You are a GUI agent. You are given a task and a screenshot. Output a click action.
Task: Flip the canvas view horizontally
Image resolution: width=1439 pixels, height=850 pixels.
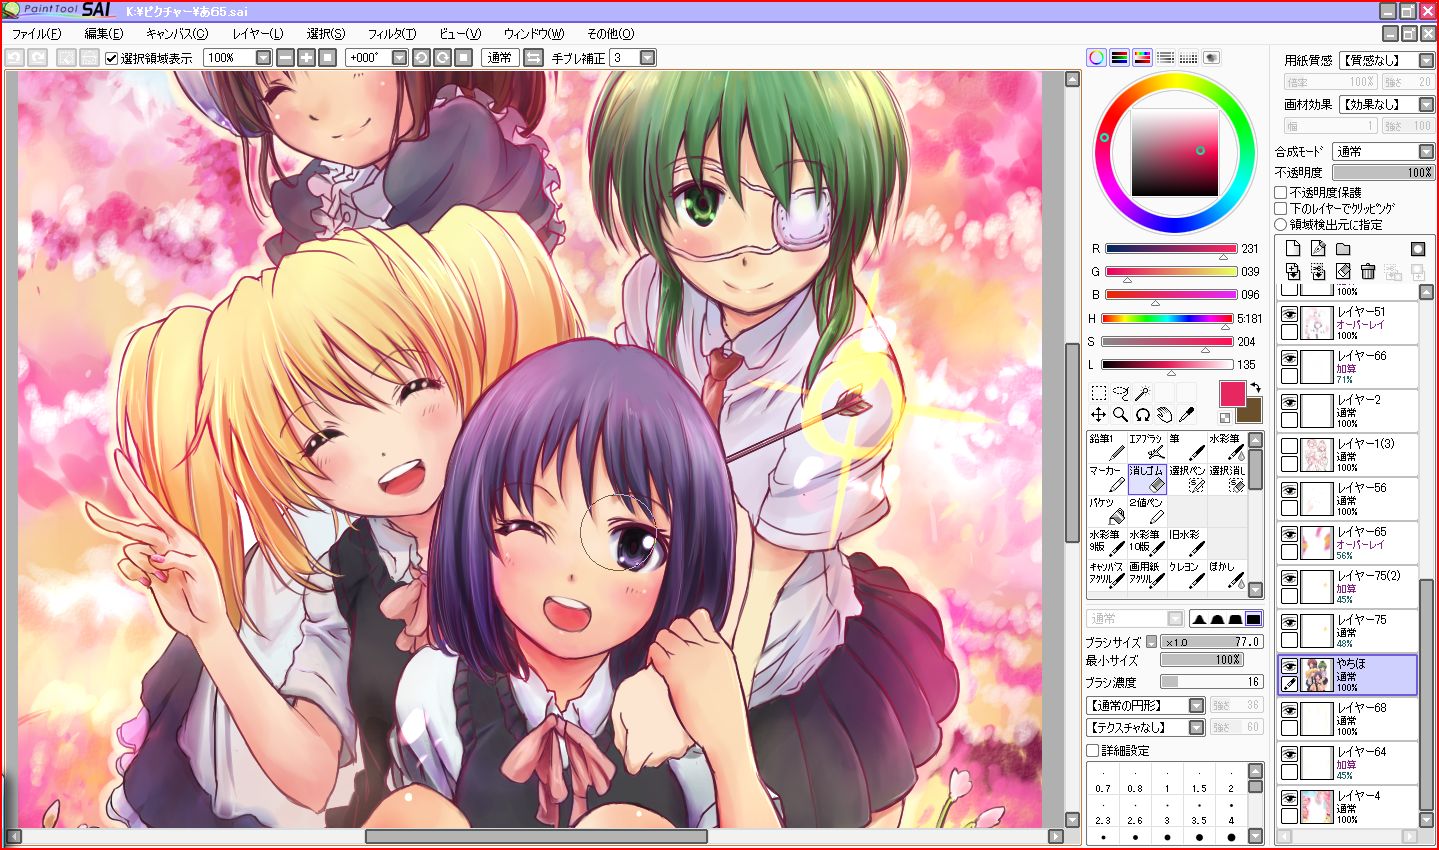tap(533, 58)
